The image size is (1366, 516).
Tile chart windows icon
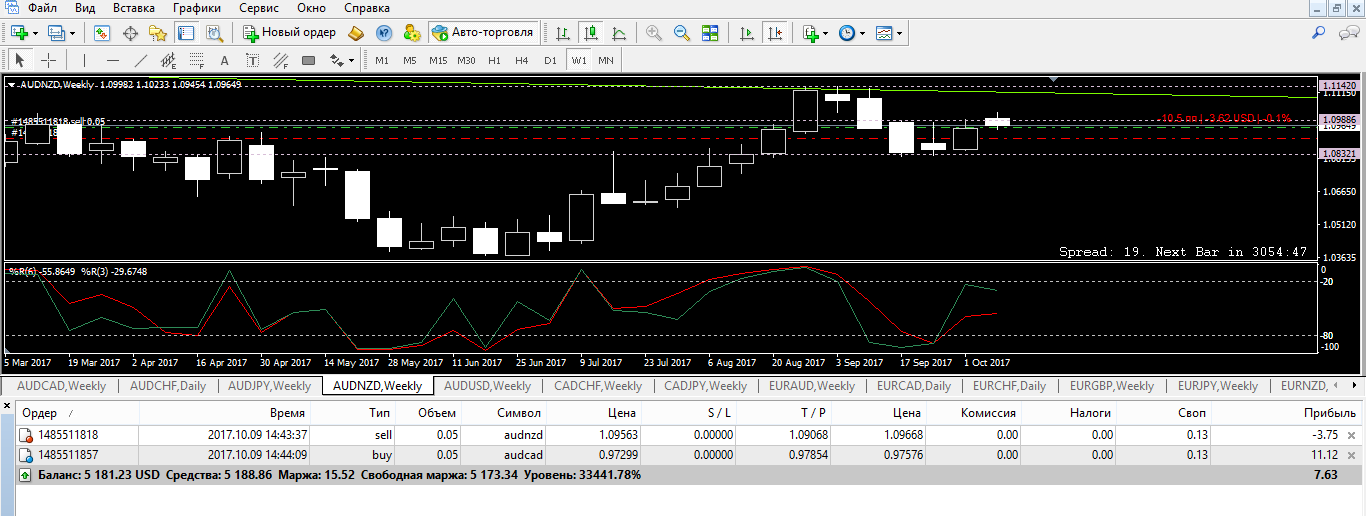710,33
